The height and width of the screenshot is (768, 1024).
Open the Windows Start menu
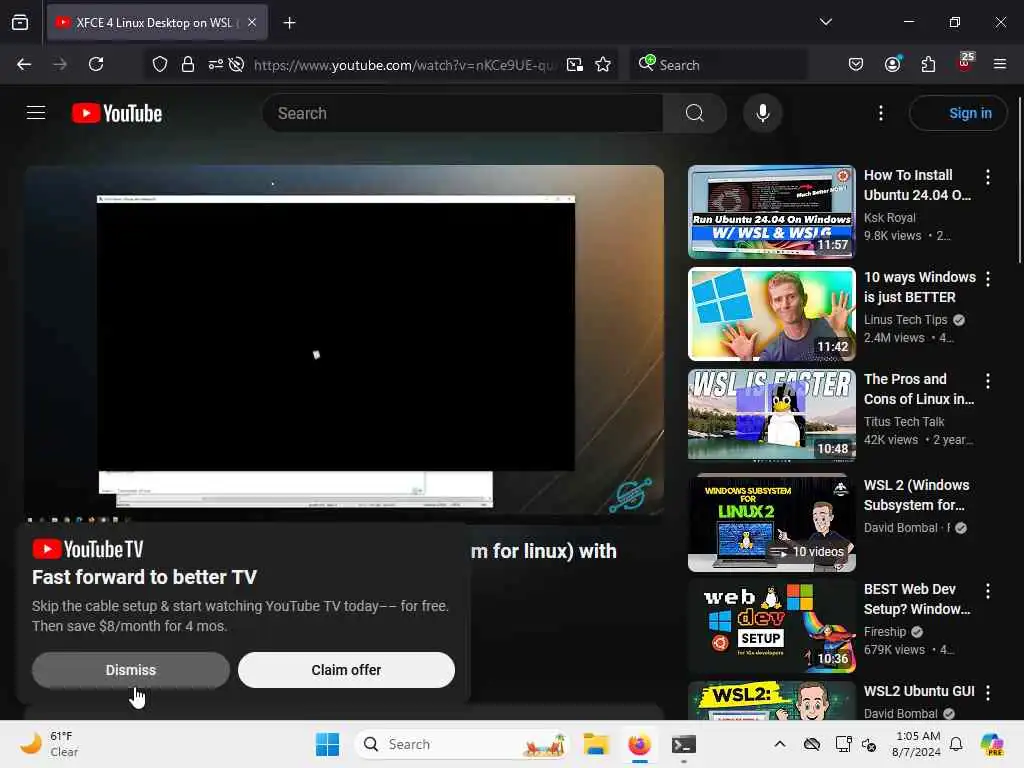[x=327, y=744]
